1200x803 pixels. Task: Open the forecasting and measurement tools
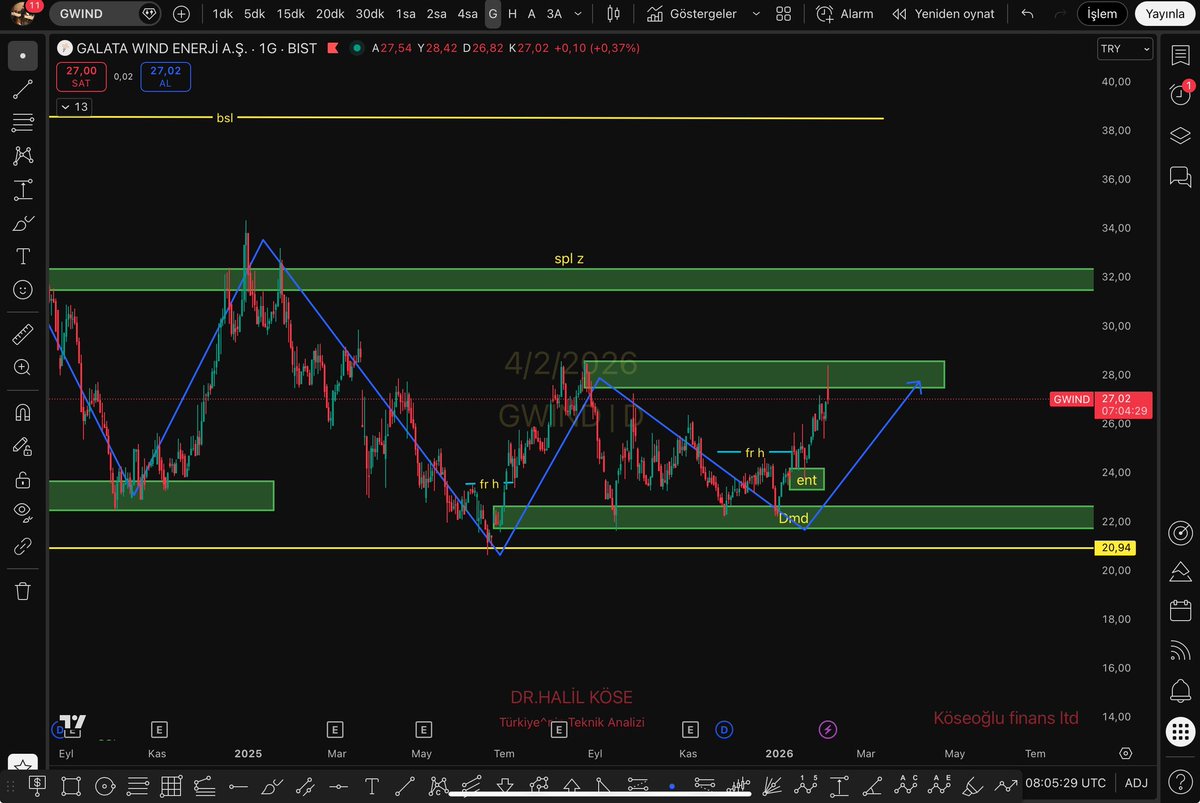(22, 189)
